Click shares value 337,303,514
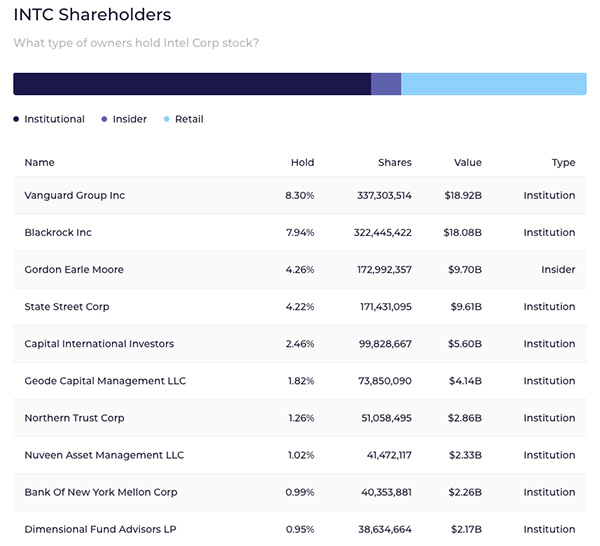Image resolution: width=600 pixels, height=546 pixels. click(384, 196)
